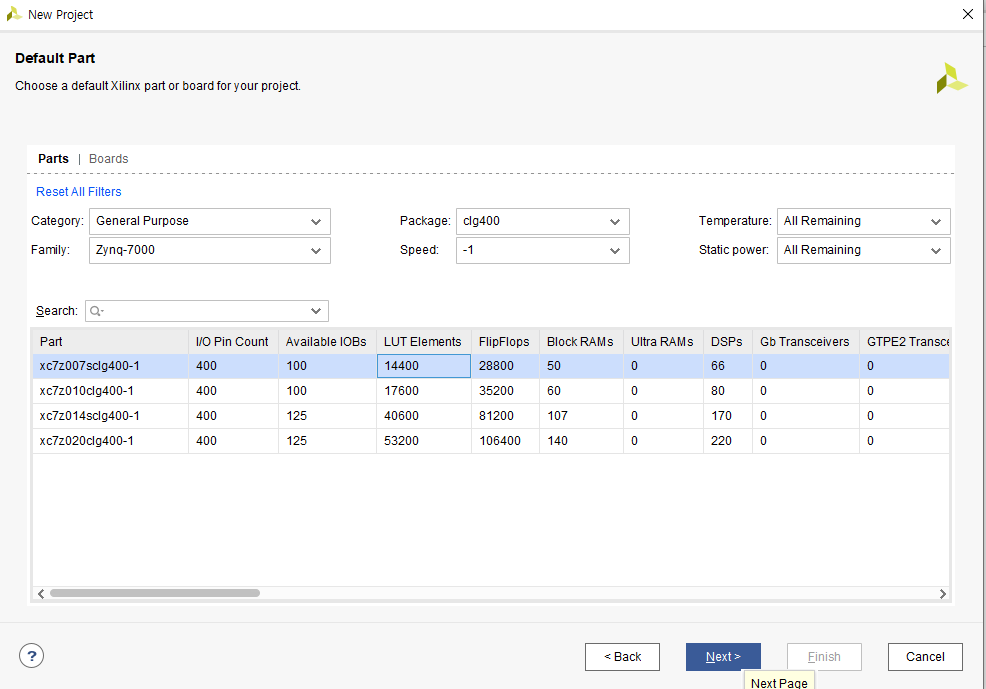
Task: Sort by Available IOBs header
Action: pos(327,341)
